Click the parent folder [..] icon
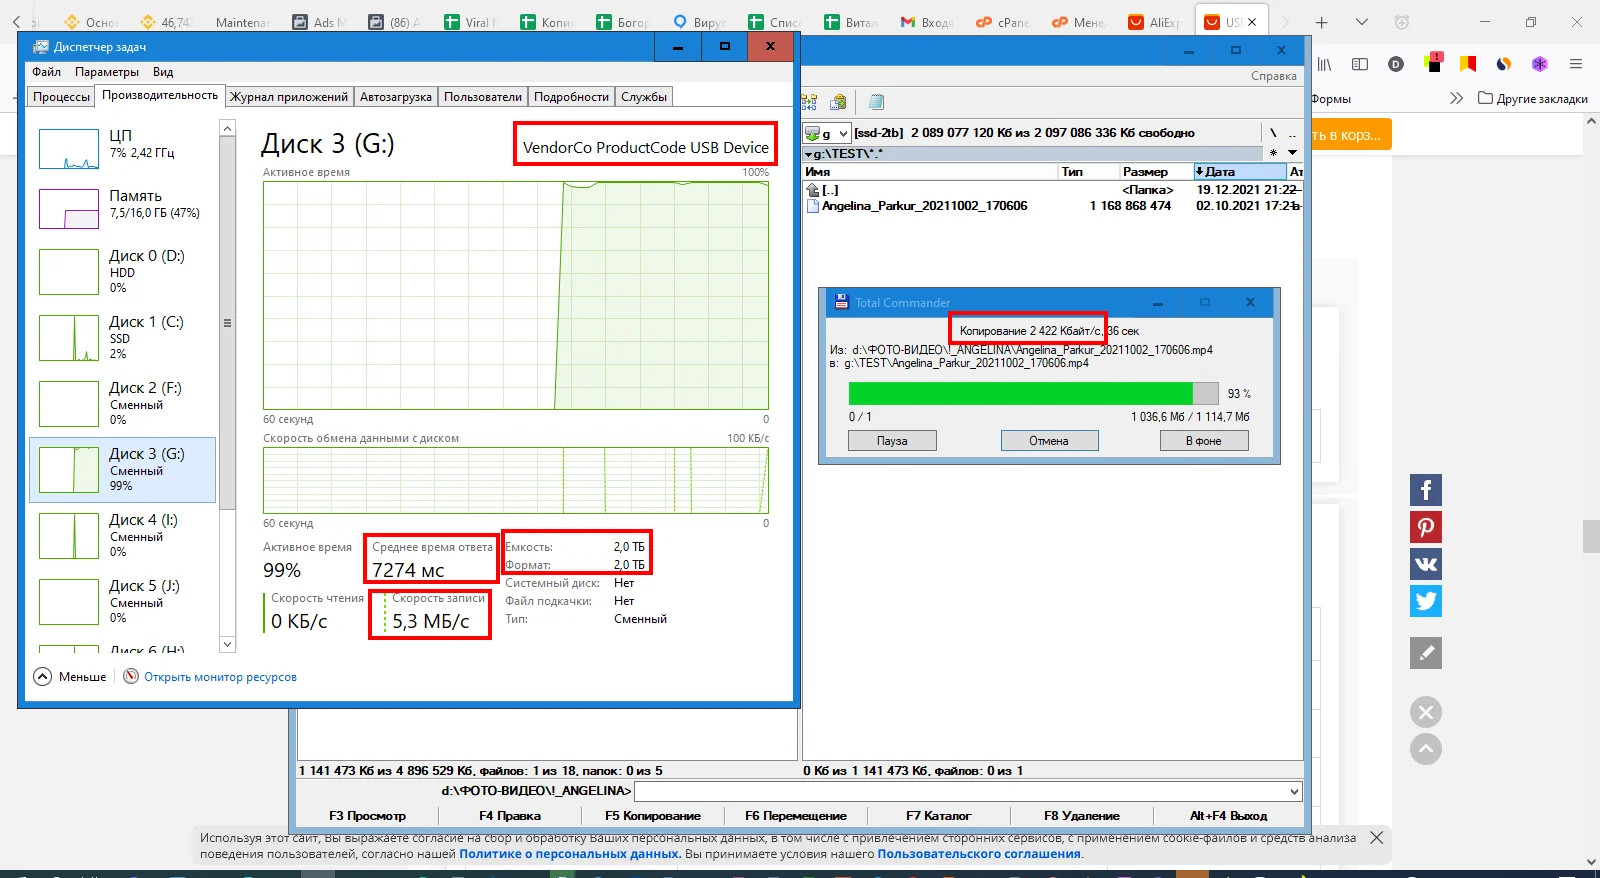The width and height of the screenshot is (1600, 878). point(813,190)
